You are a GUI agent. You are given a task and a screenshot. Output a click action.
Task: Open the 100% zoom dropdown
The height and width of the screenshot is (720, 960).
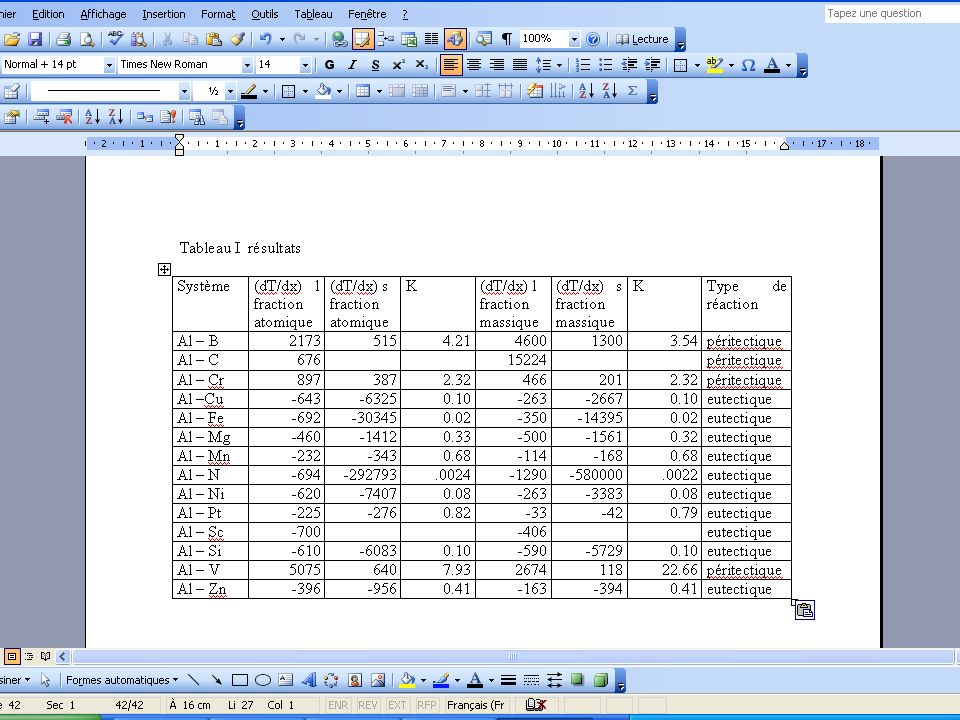click(x=574, y=39)
